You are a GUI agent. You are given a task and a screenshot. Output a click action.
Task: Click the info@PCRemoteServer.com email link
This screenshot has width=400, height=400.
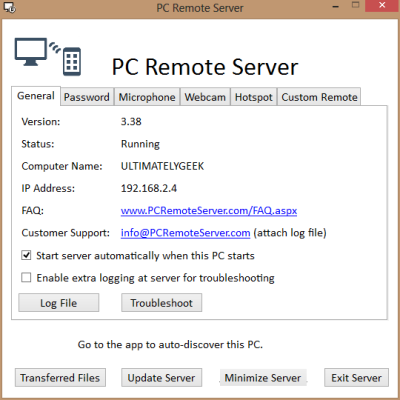click(x=185, y=233)
